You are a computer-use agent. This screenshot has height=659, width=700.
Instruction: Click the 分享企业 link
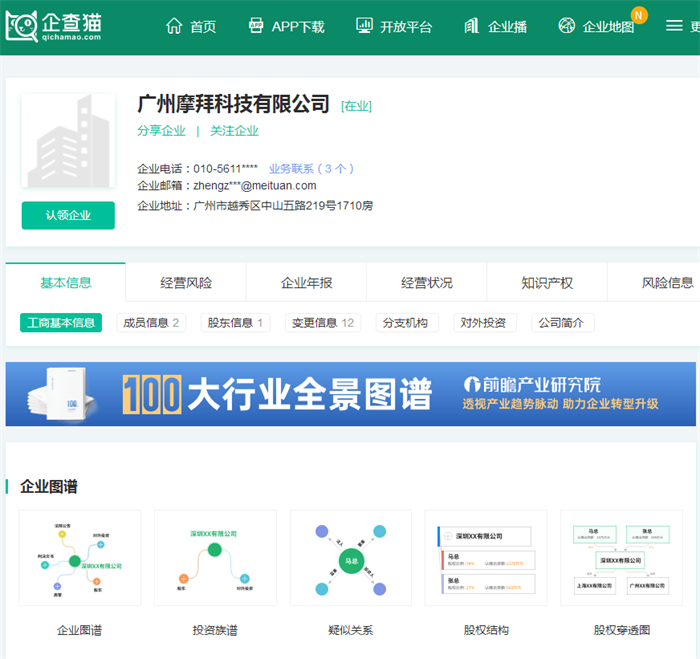click(x=161, y=131)
